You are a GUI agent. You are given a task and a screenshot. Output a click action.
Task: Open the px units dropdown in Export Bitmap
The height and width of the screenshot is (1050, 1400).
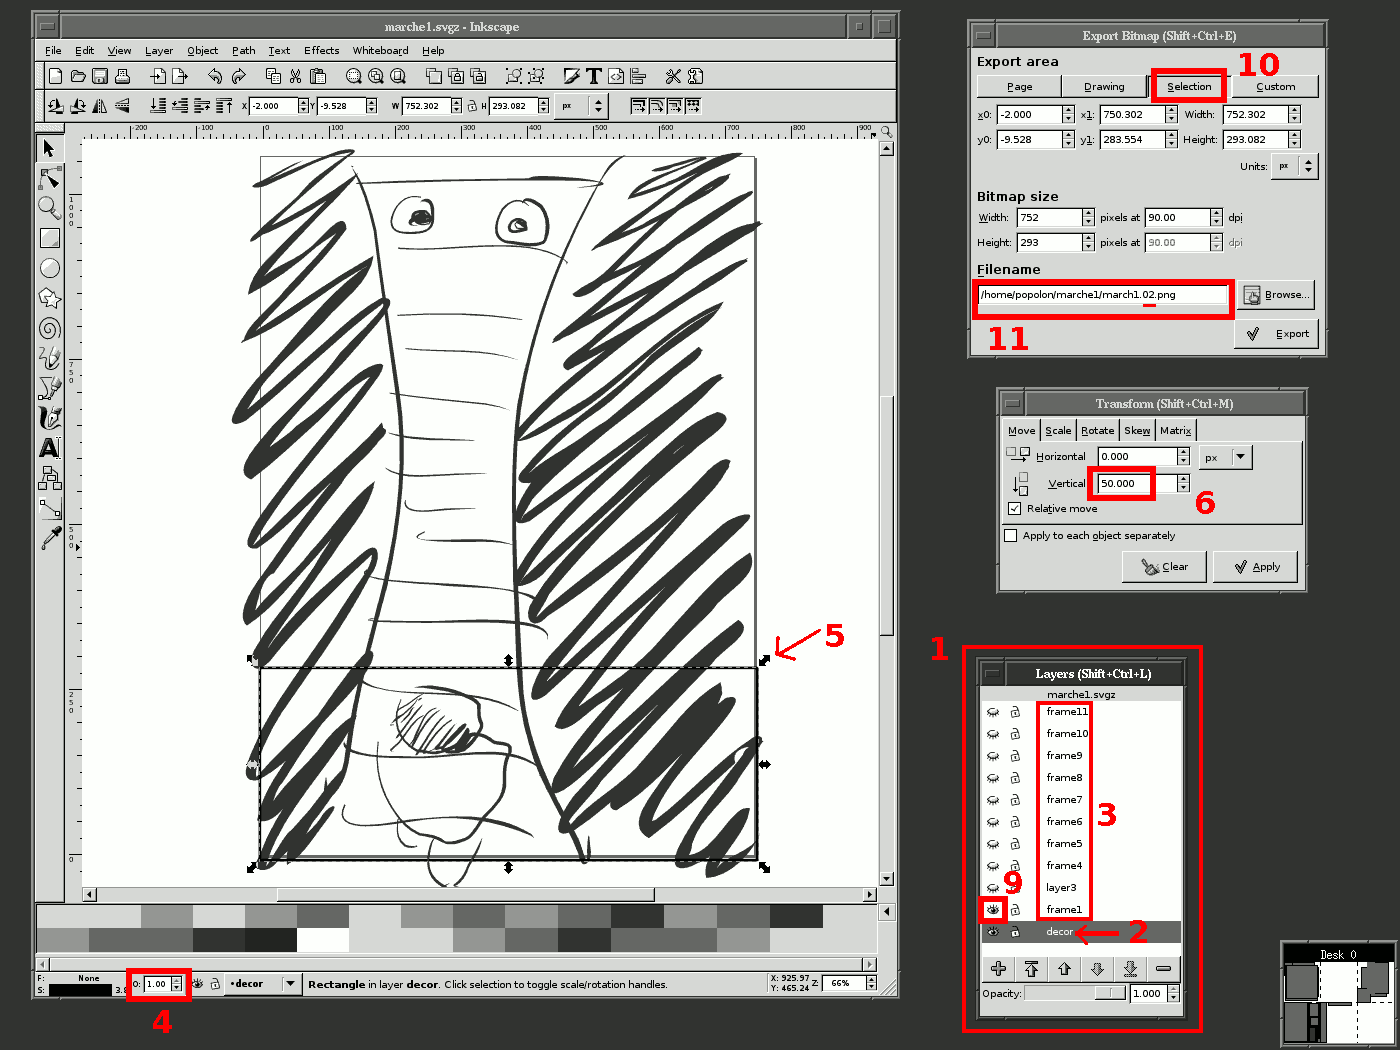tap(1294, 166)
